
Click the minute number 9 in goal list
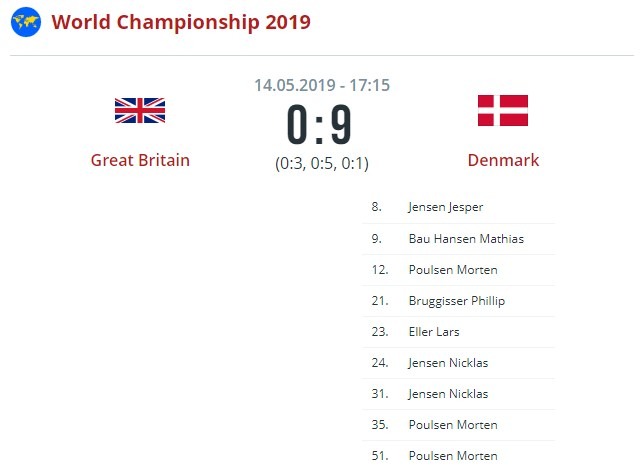click(x=376, y=239)
